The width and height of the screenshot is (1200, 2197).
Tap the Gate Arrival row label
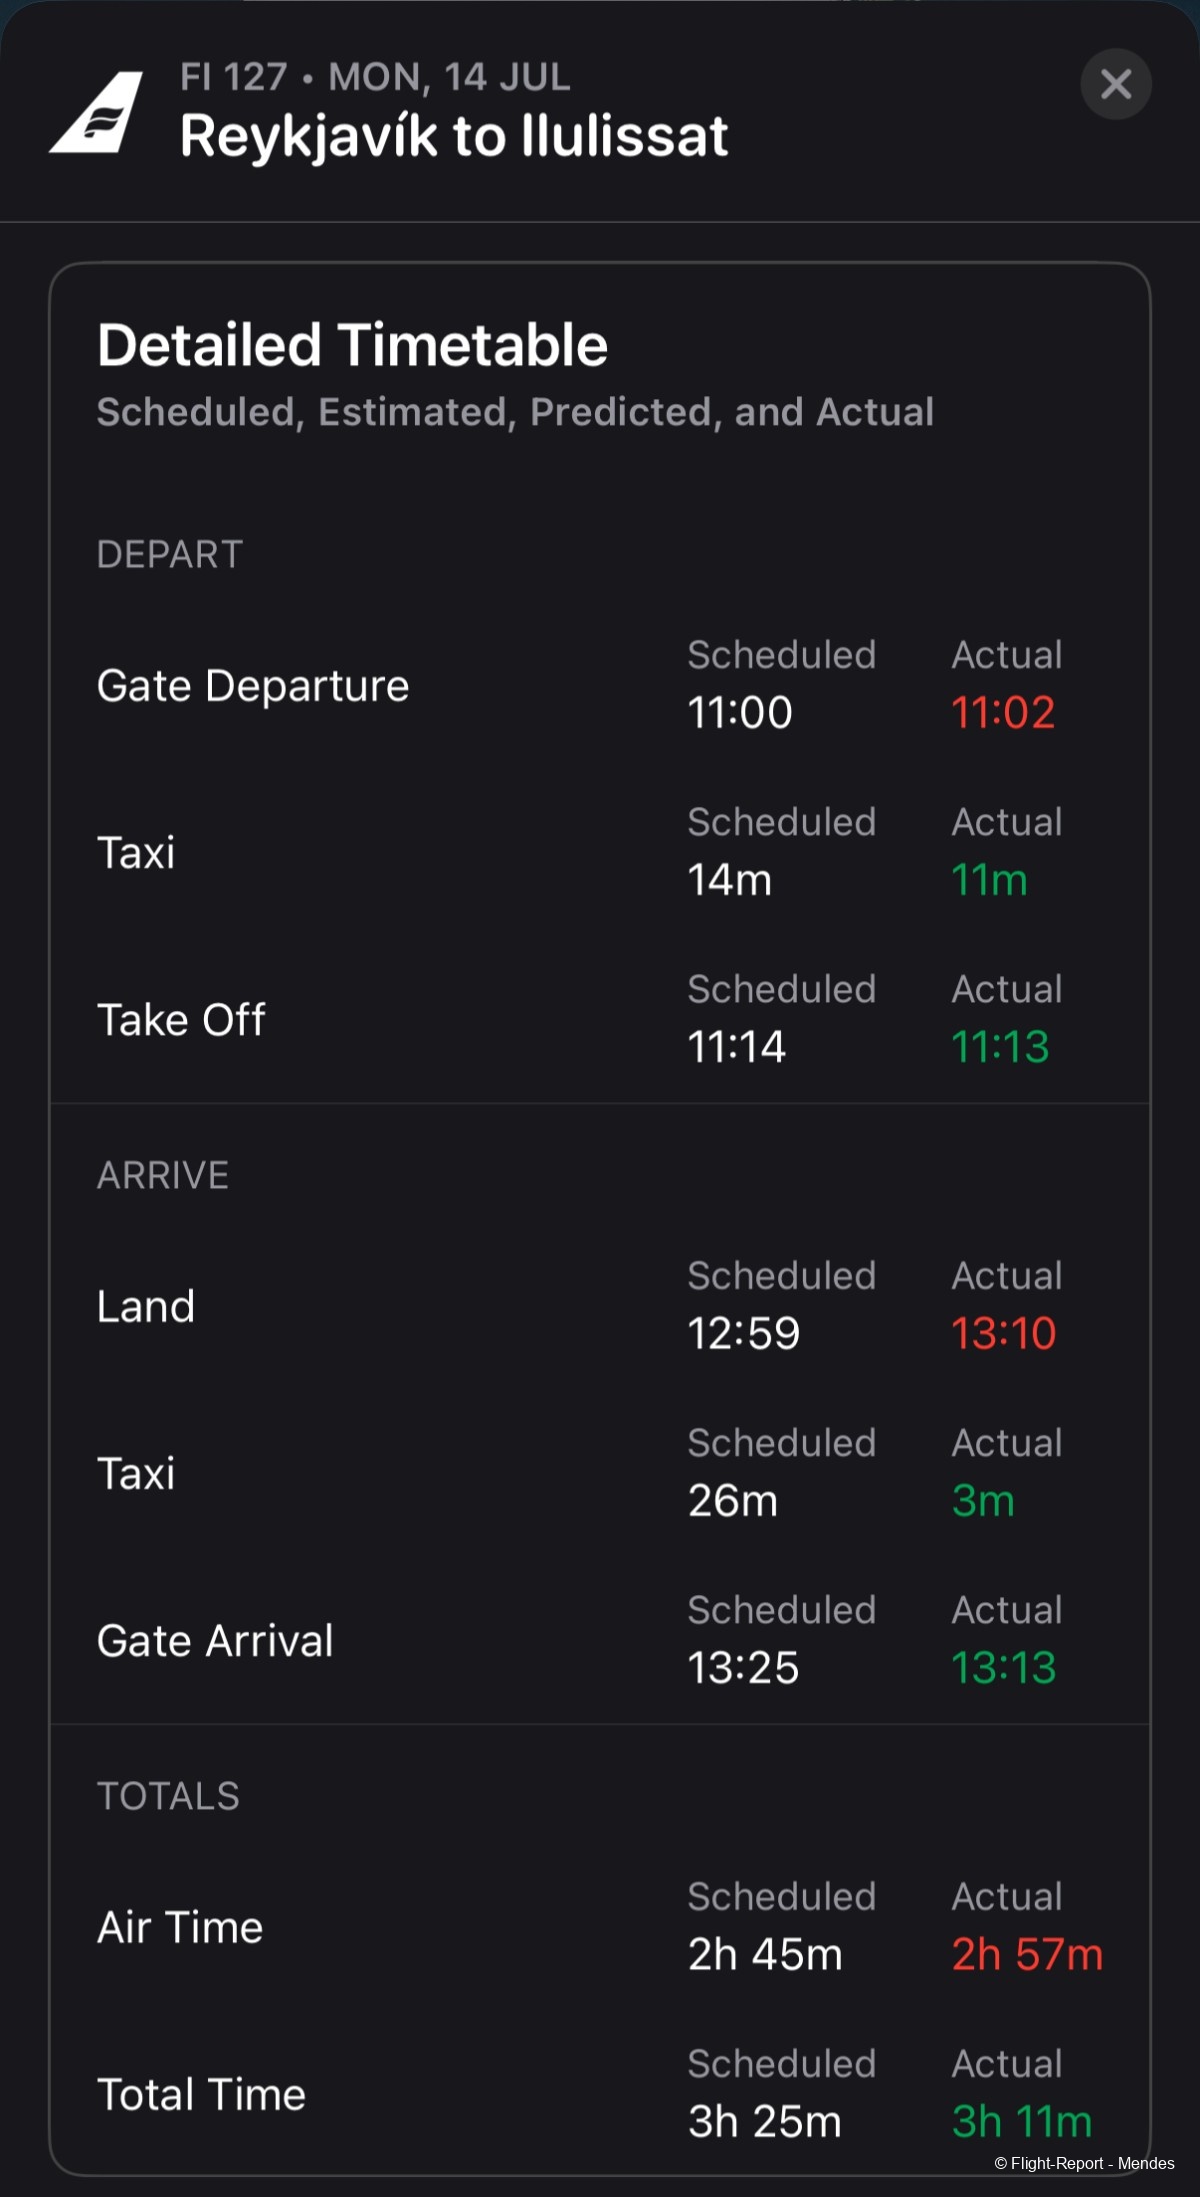tap(215, 1641)
